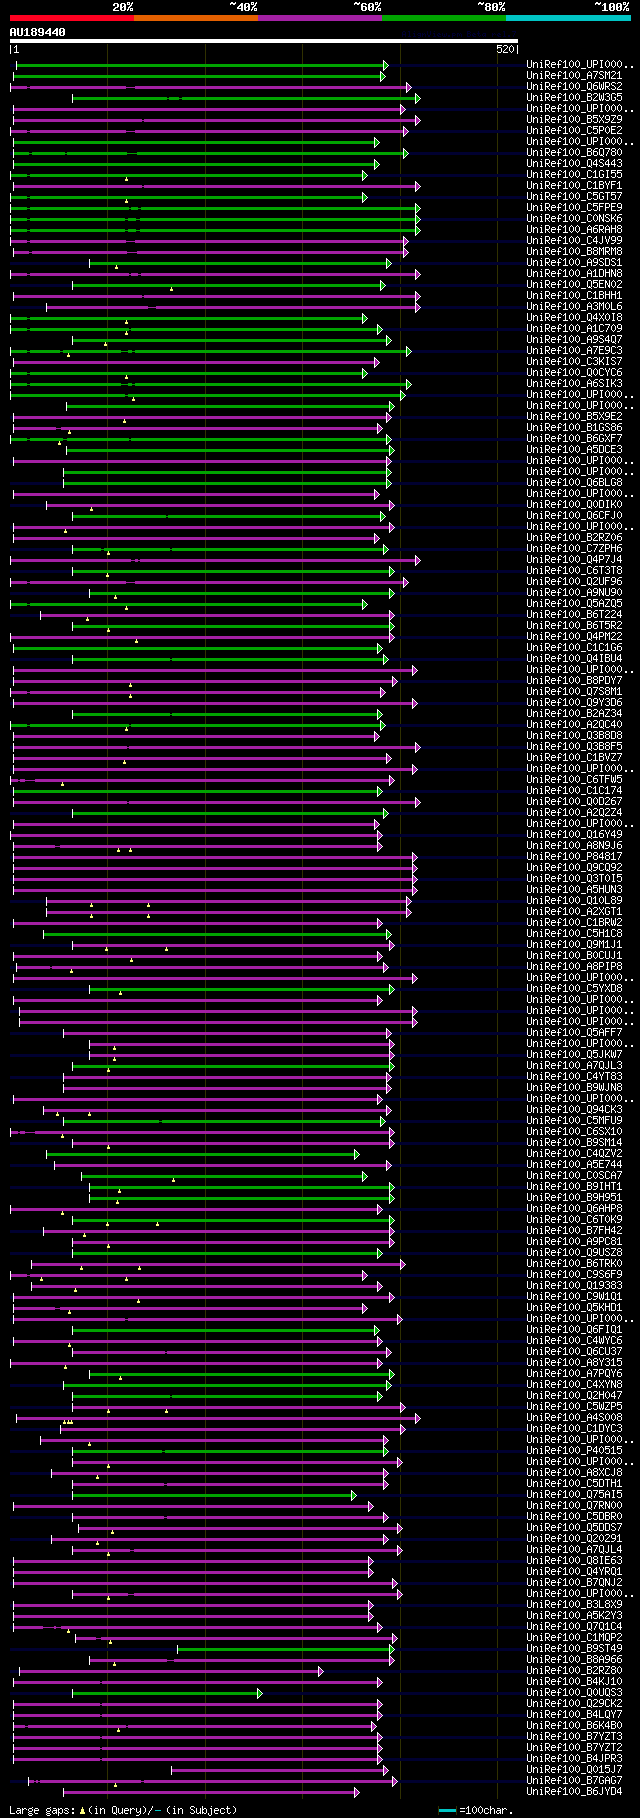
Task: Select the UniRef100_C6TFW5 label
Action: (x=574, y=780)
